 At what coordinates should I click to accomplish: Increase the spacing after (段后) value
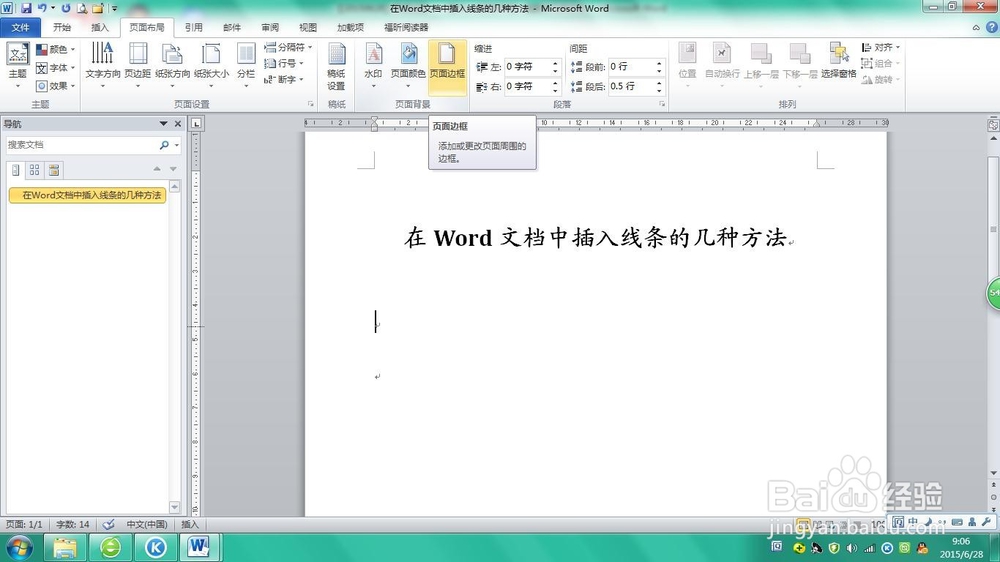[659, 83]
